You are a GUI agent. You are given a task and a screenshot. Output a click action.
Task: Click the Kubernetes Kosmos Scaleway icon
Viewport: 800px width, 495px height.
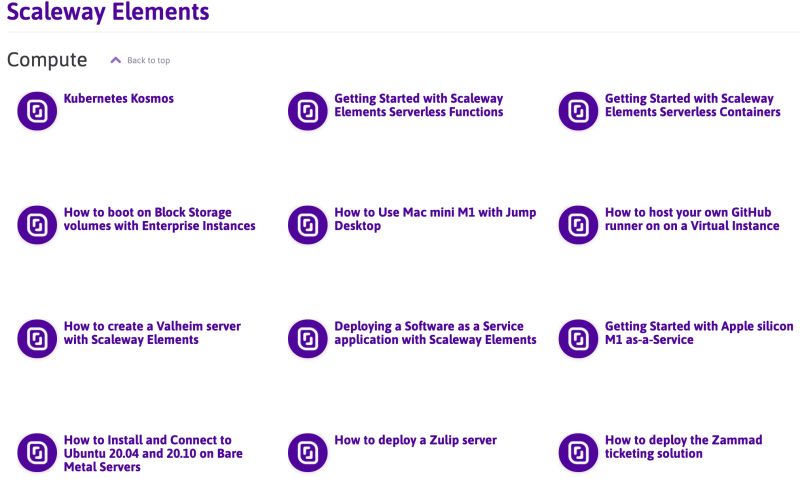click(x=37, y=111)
